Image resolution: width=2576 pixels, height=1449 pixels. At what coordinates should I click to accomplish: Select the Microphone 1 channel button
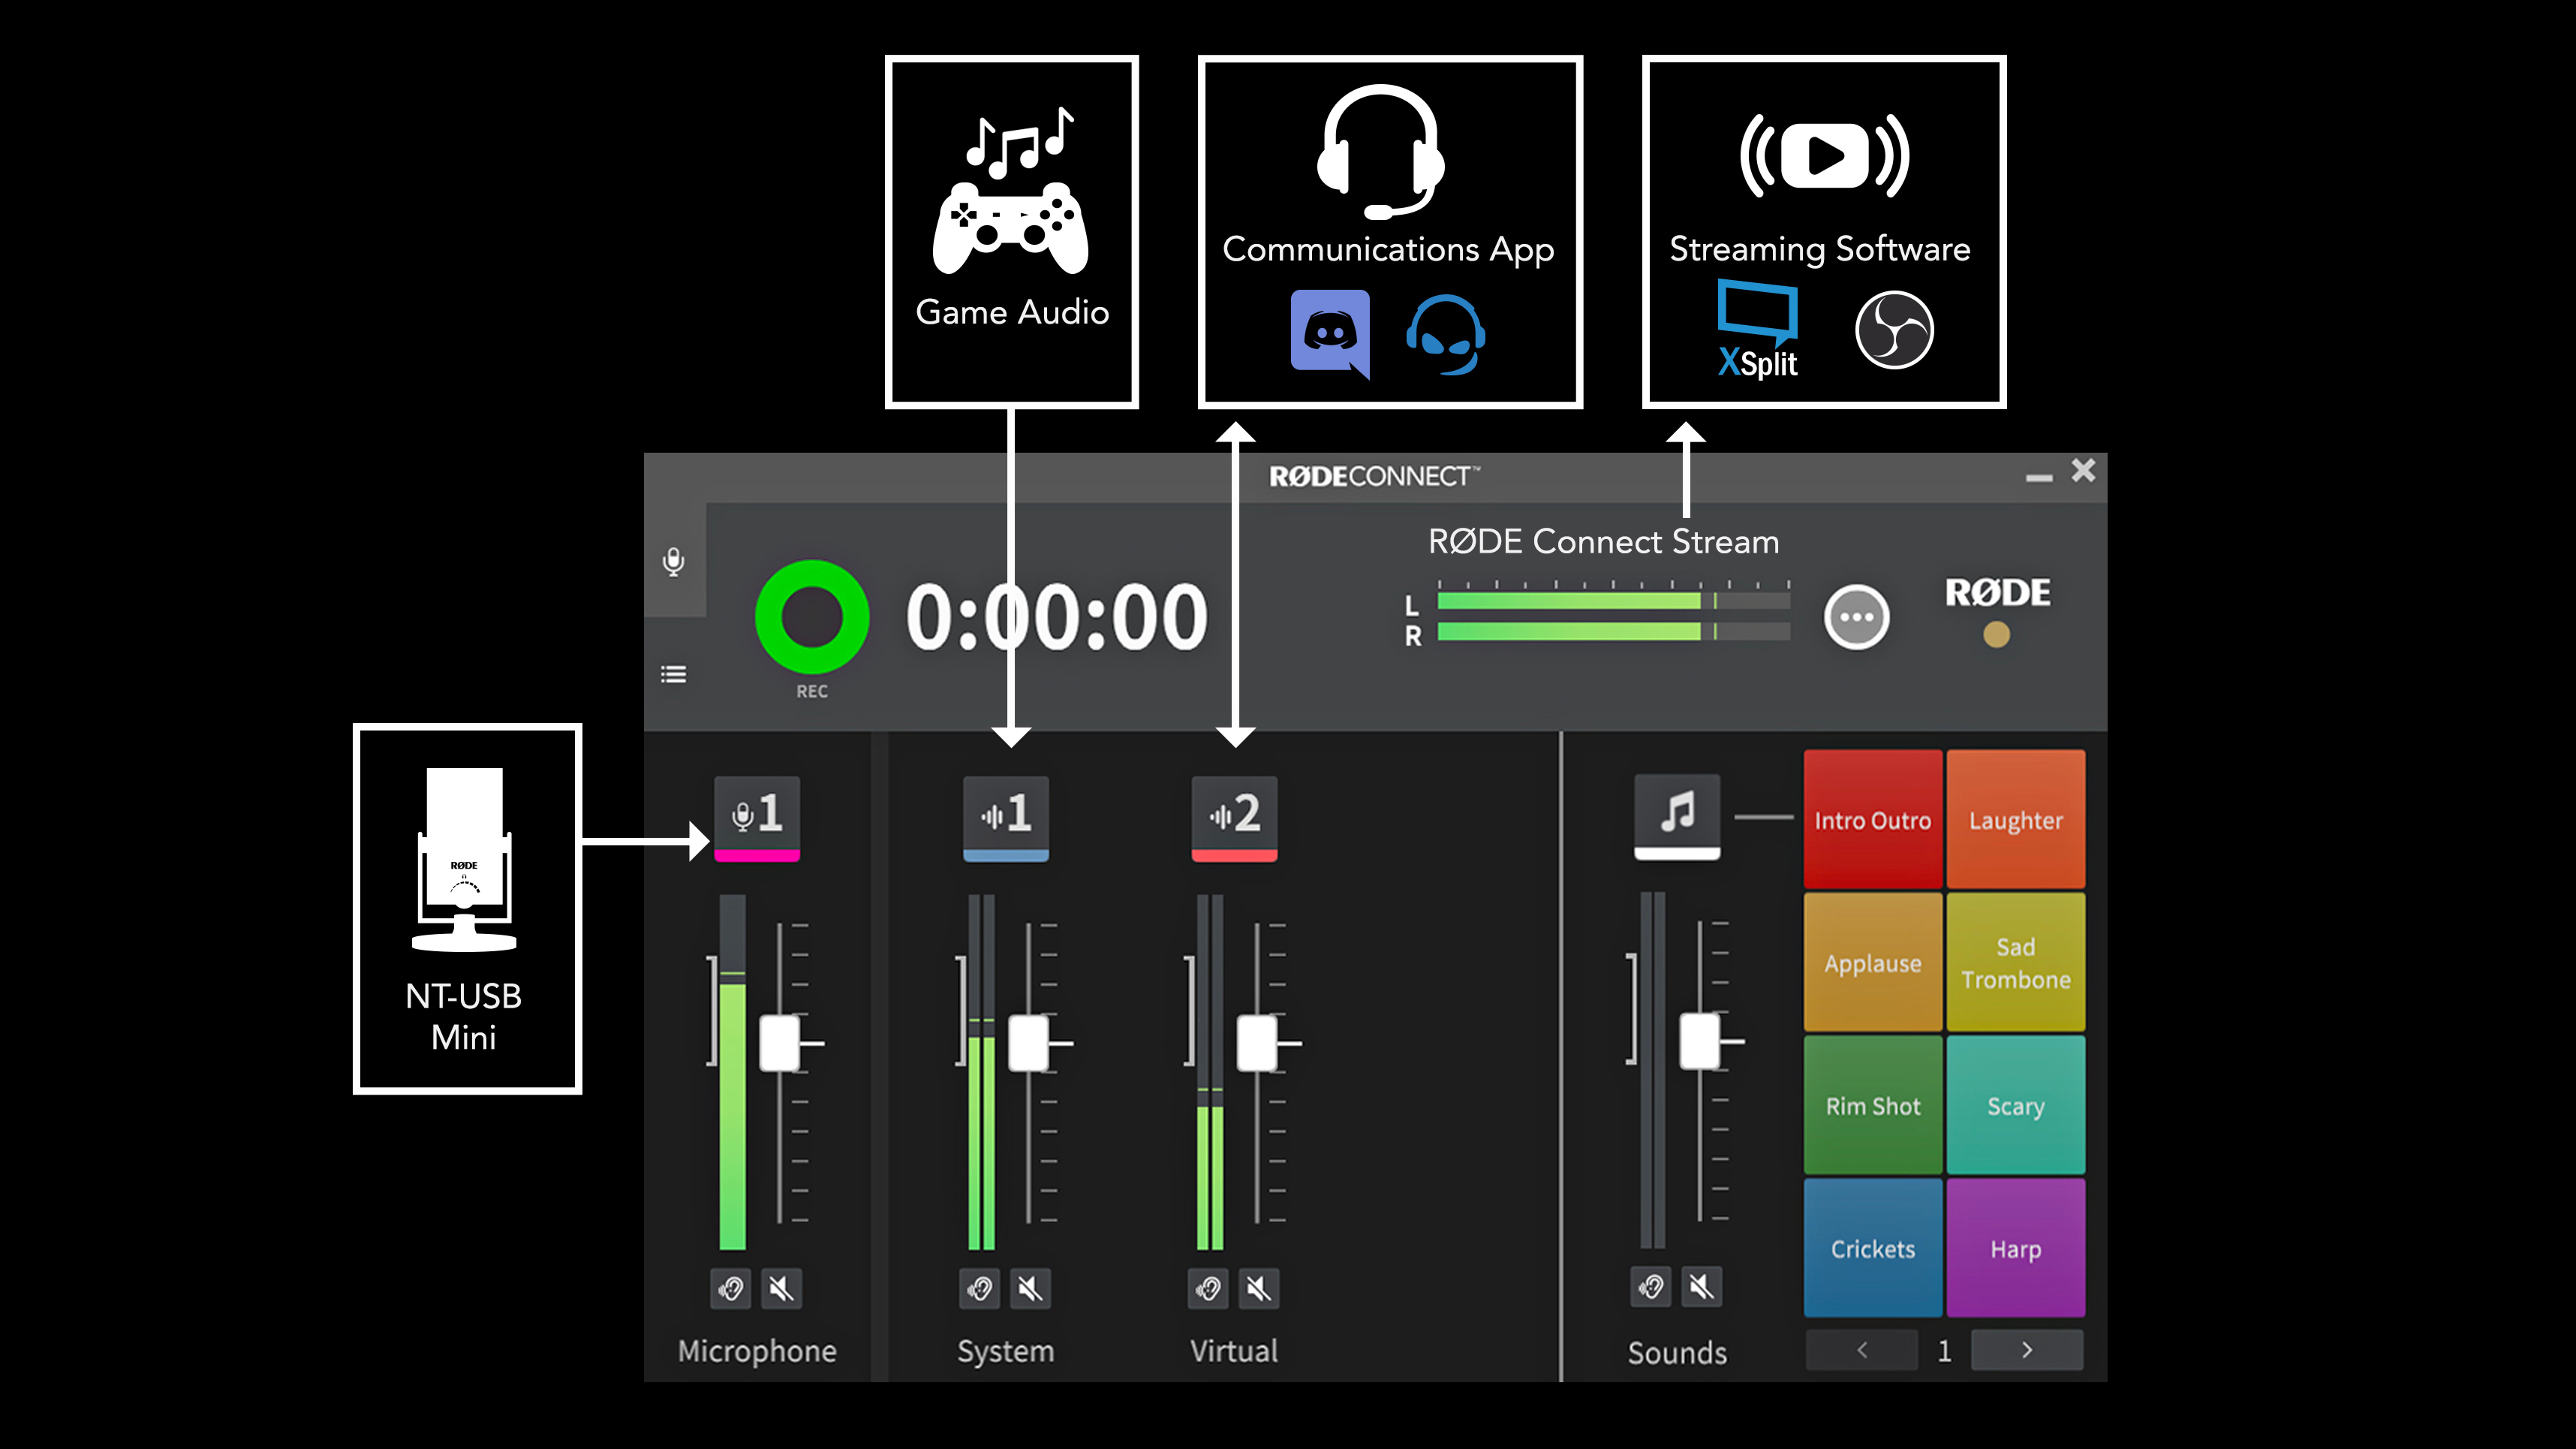pos(757,818)
